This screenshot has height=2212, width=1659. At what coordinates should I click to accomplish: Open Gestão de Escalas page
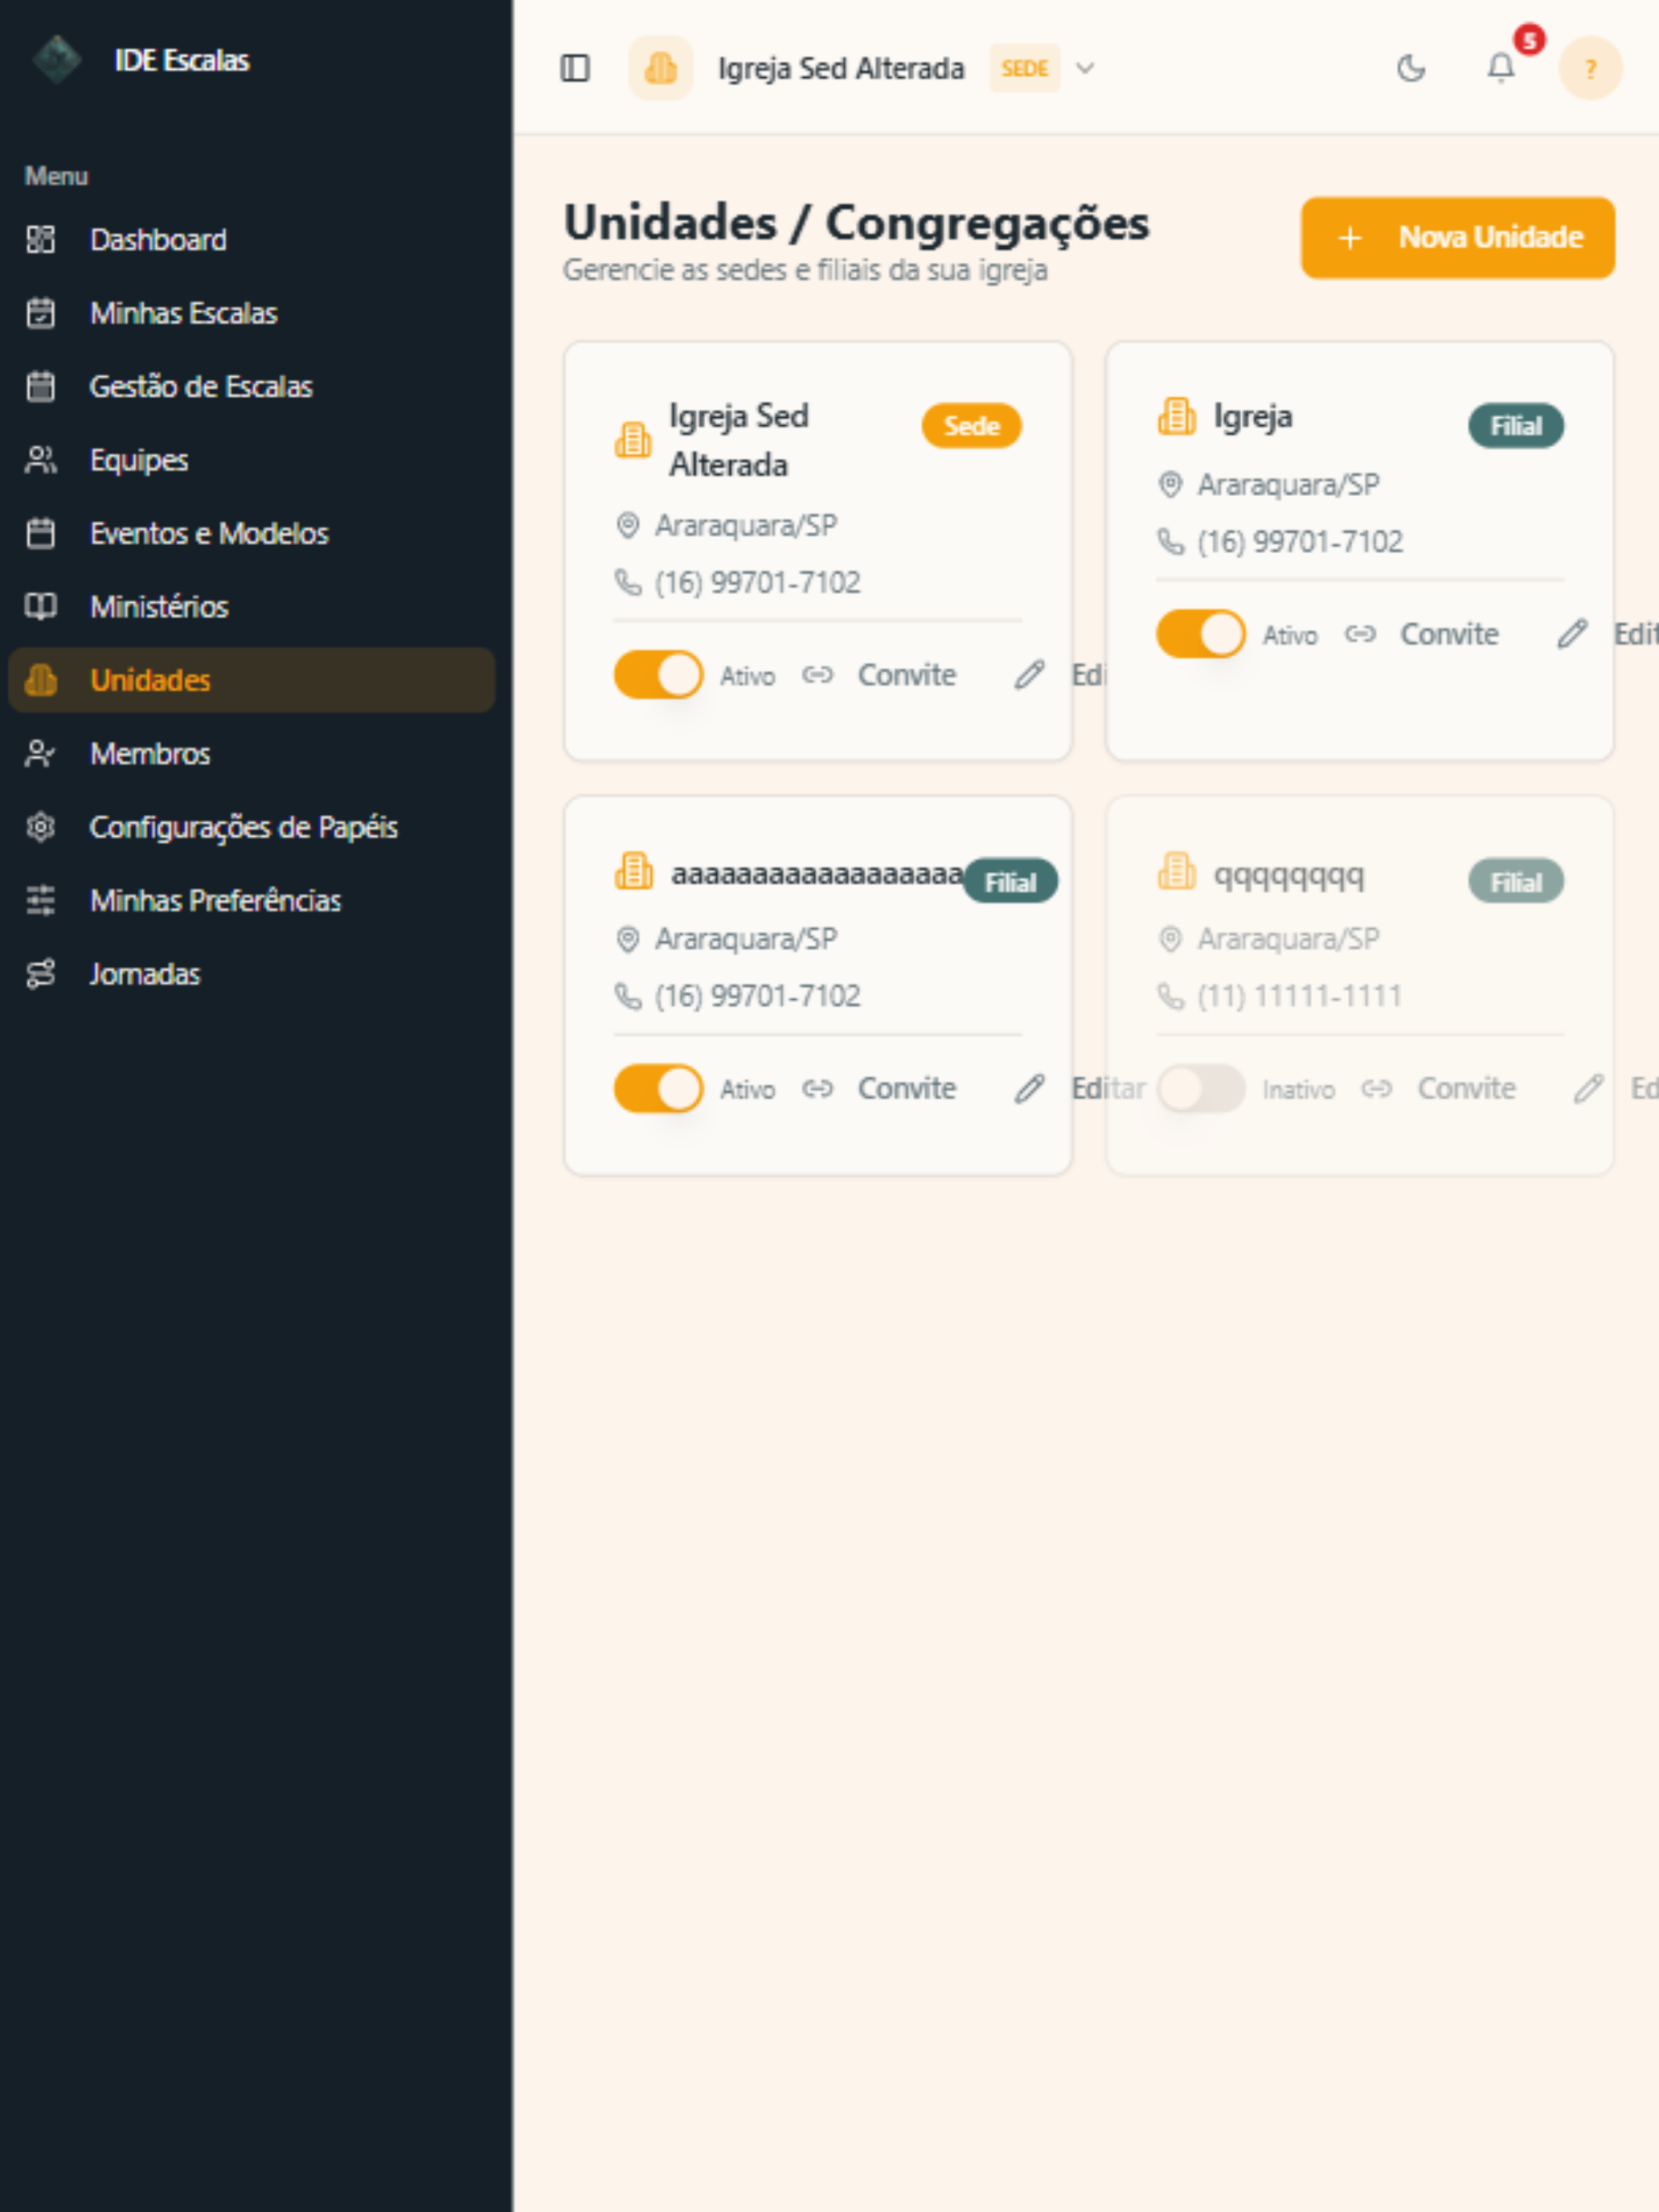pos(251,386)
